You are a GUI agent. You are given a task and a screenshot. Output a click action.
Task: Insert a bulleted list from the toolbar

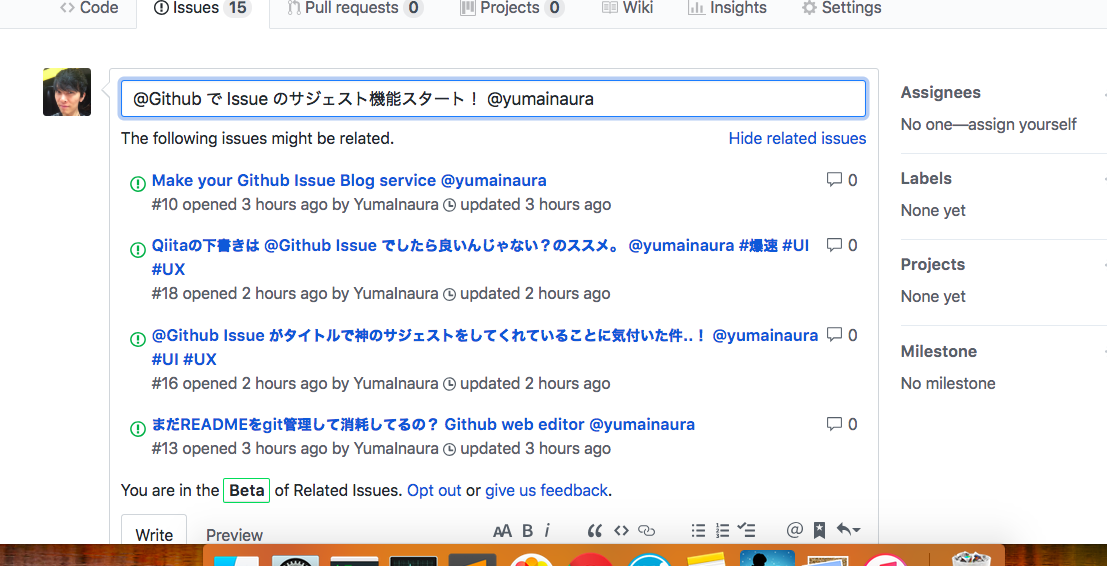click(698, 531)
